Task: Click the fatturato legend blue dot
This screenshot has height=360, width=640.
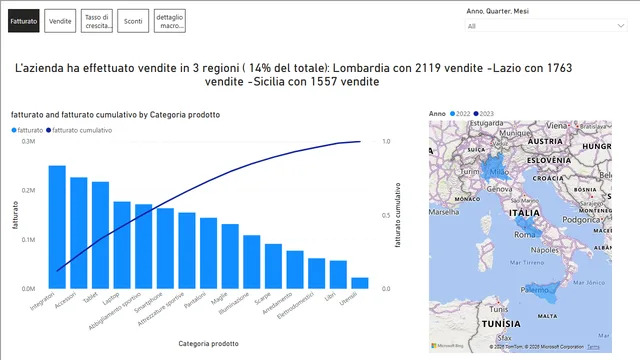Action: click(14, 130)
